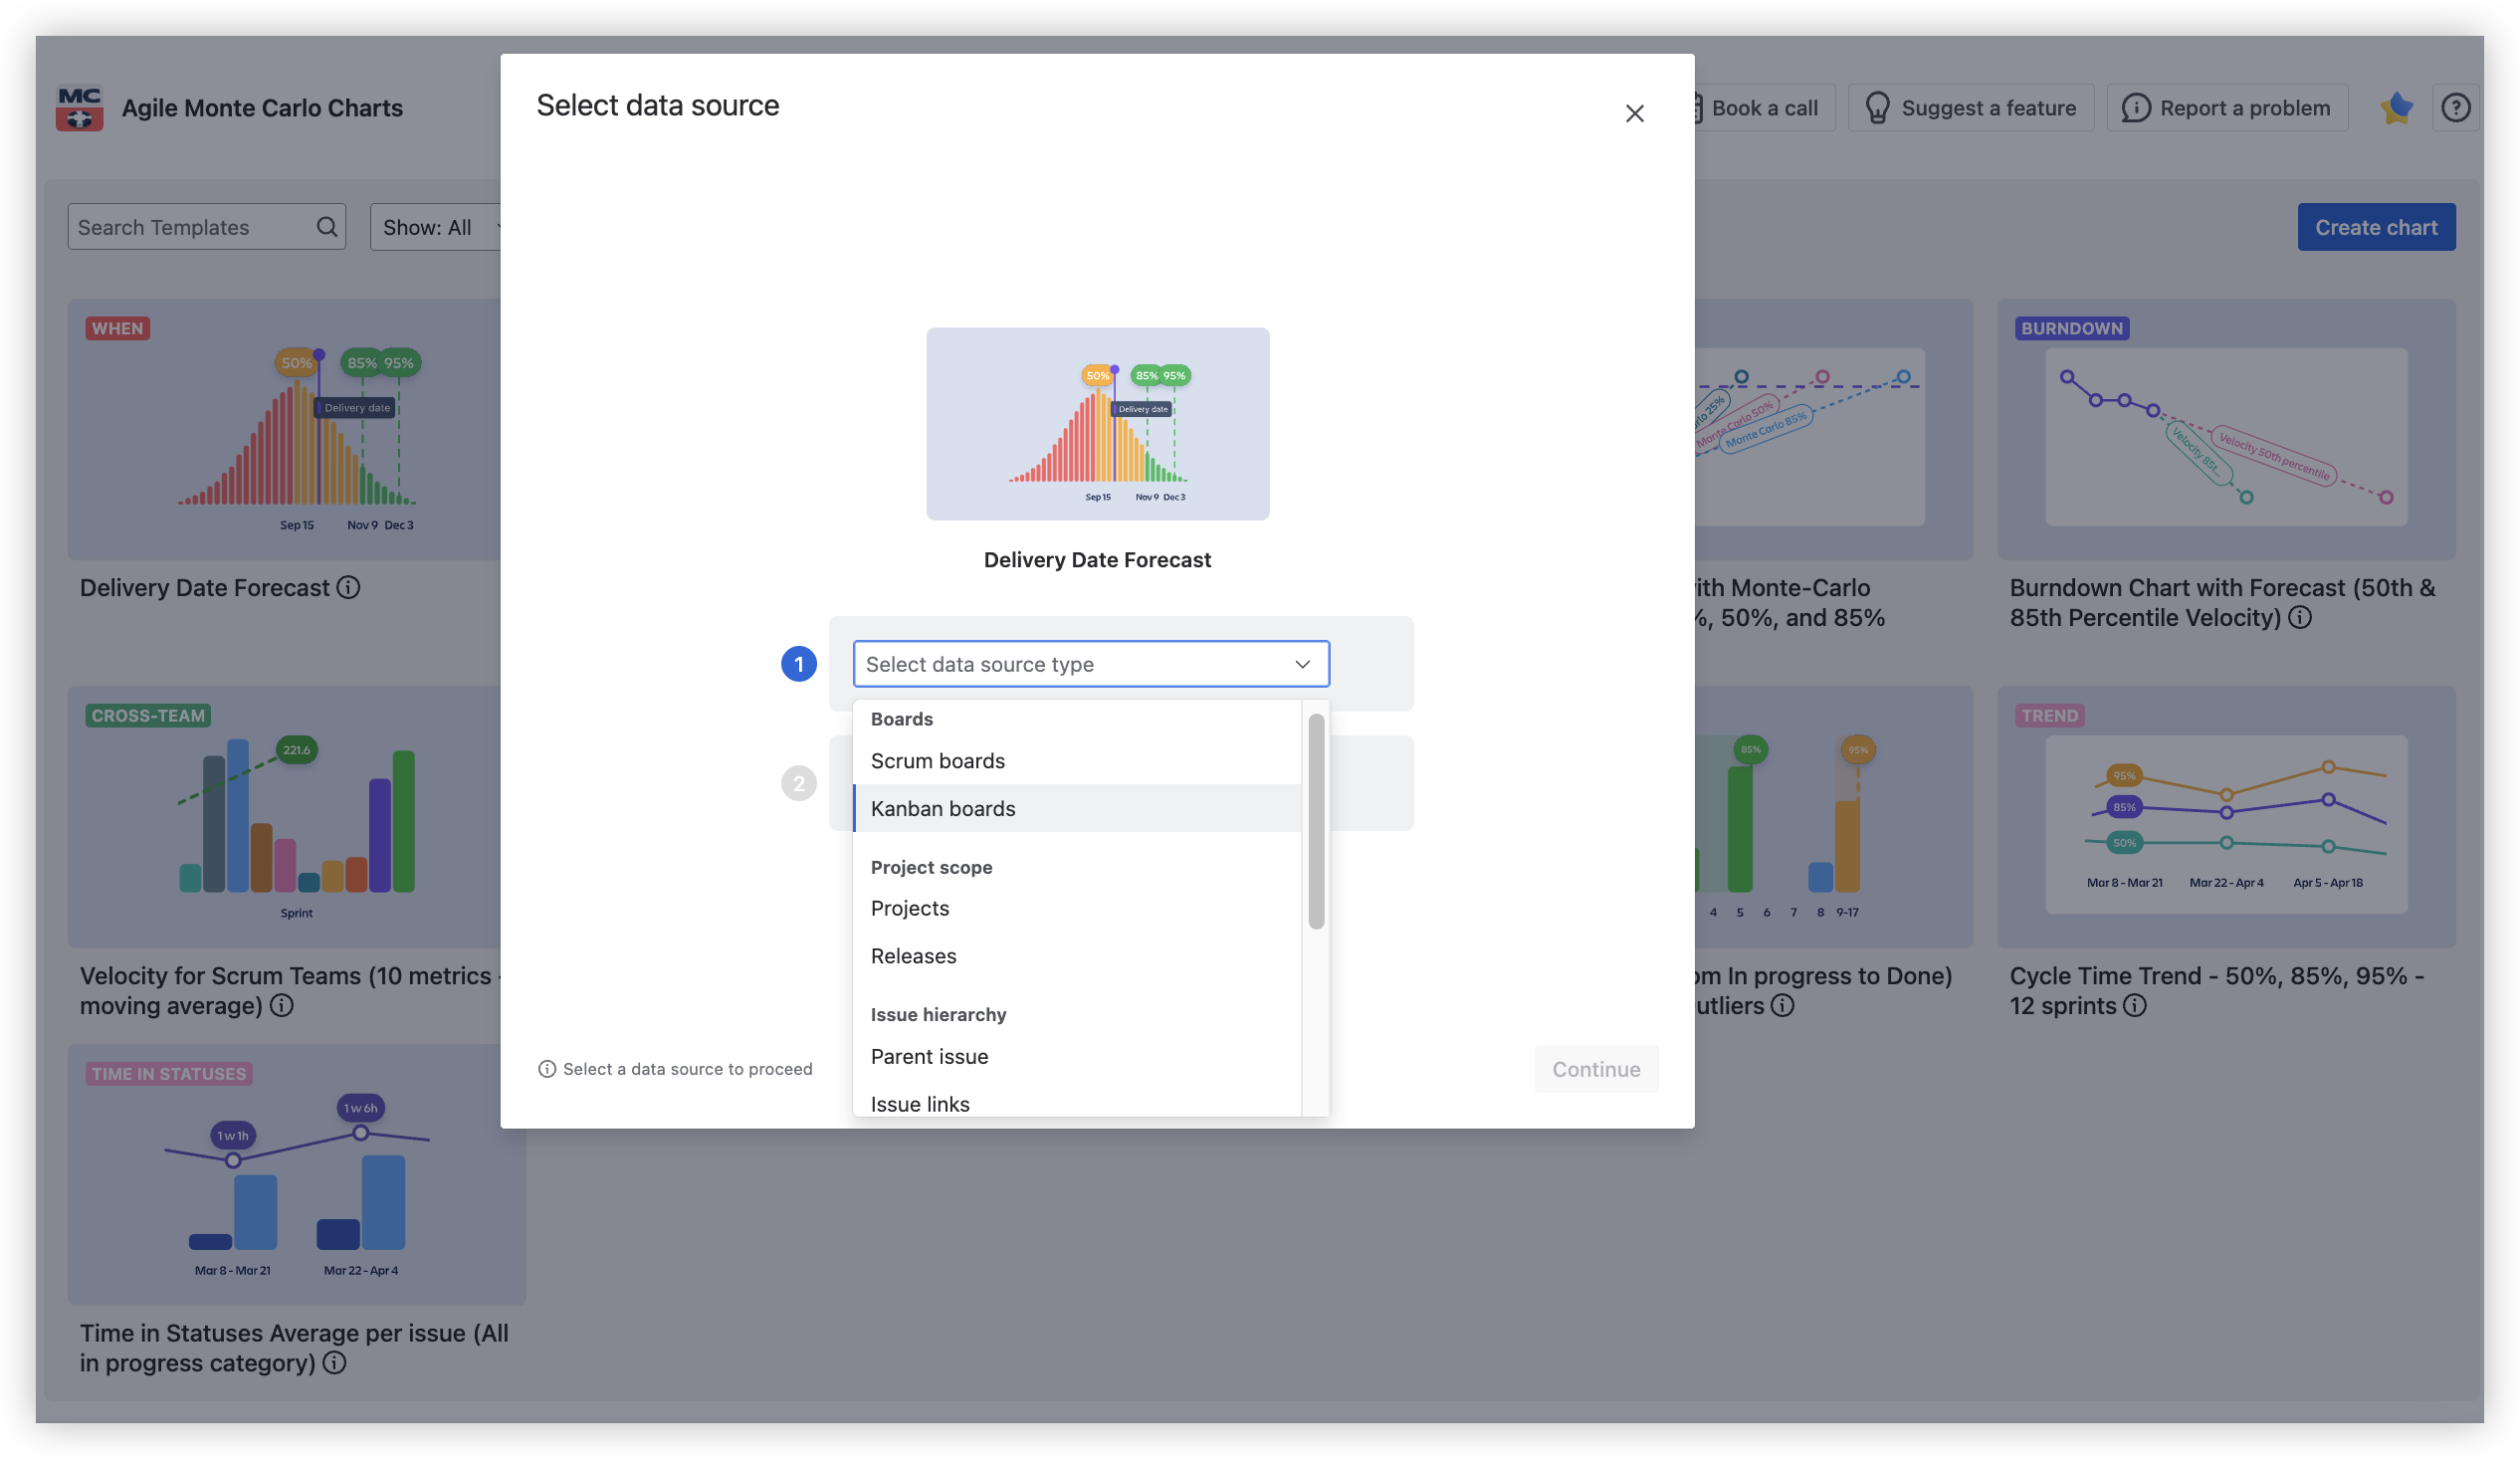Open Velocity for Scrum Teams template thumbnail

tap(285, 817)
